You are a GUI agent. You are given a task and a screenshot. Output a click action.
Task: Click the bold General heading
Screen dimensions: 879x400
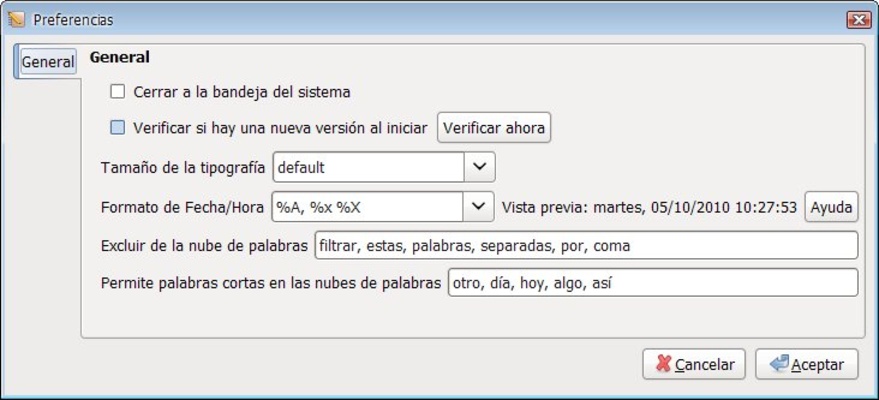coord(119,57)
